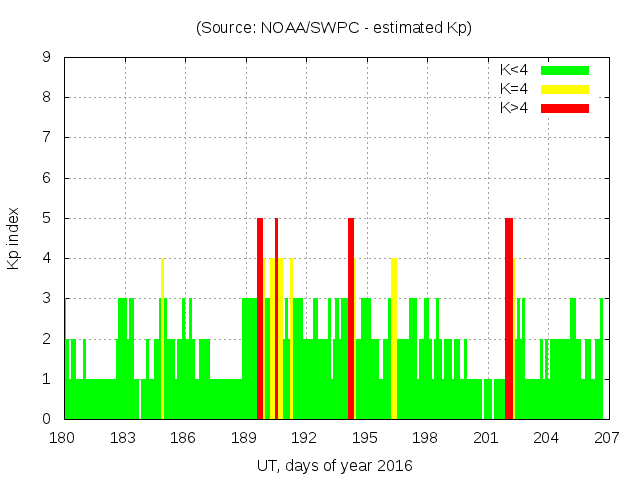Select the yellow Kp=4 bar near day 185
The image size is (640, 480).
(x=162, y=340)
